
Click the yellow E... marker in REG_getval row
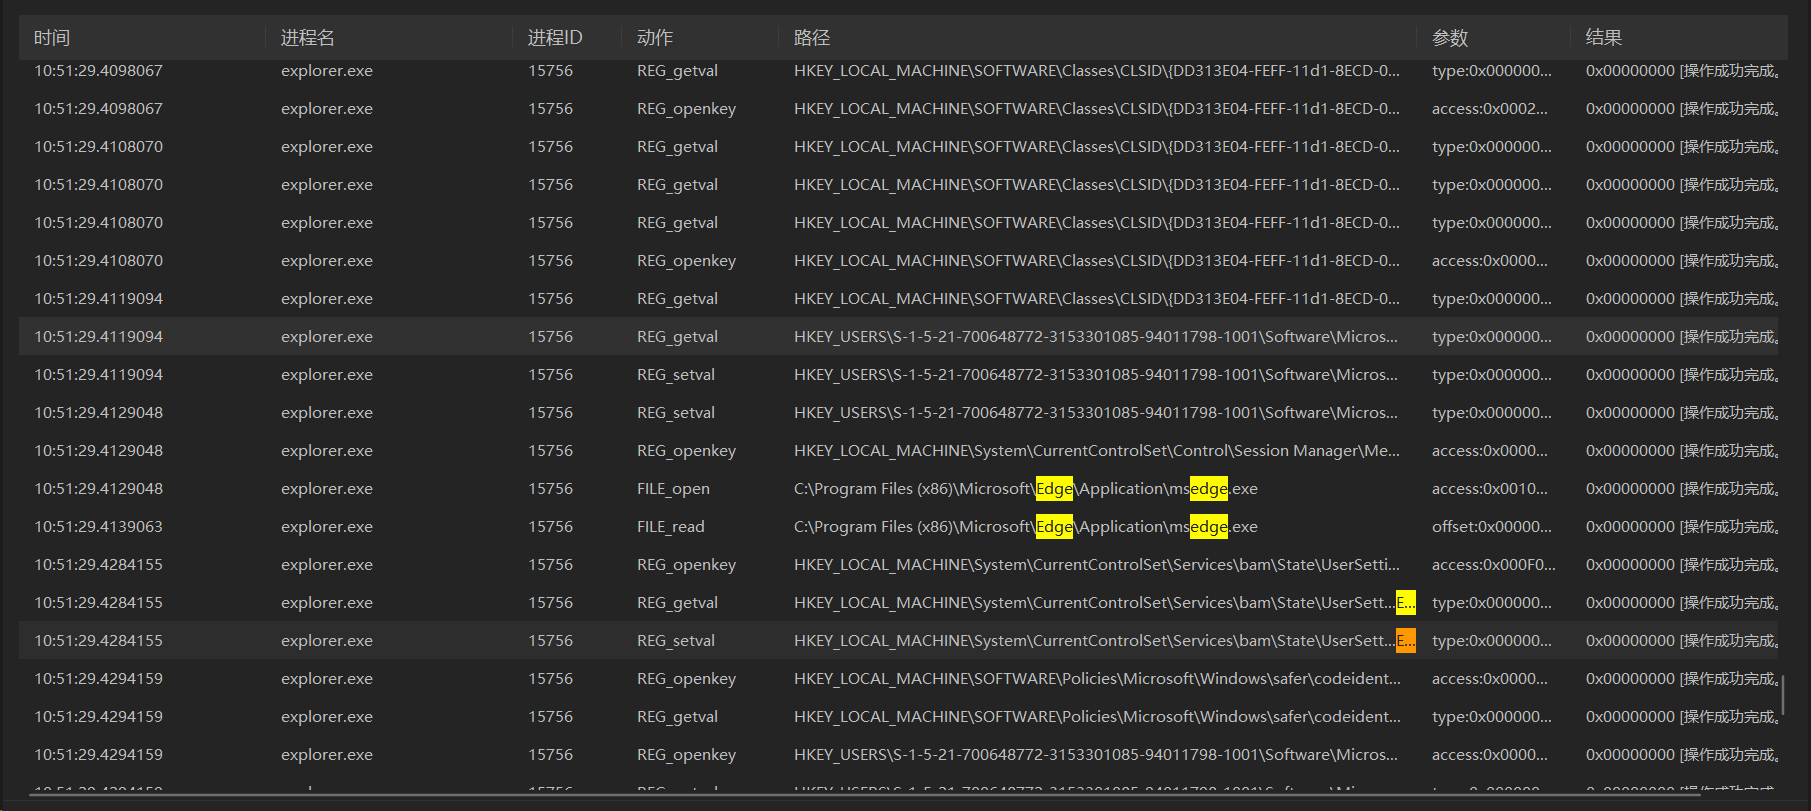(x=1405, y=603)
